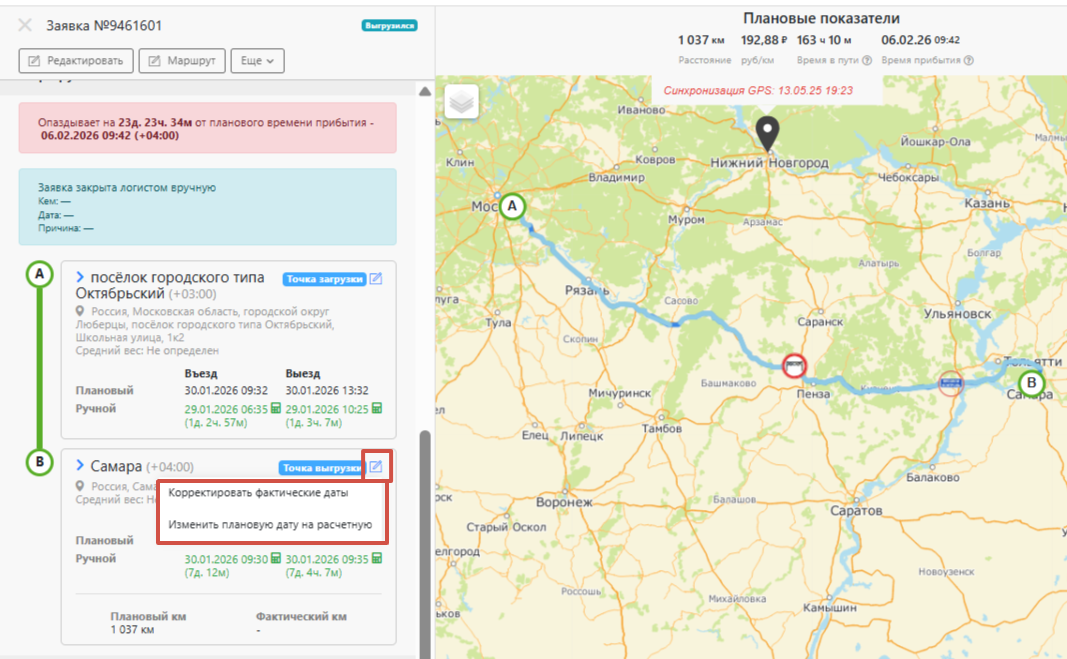
Task: Click the help icon next to Время прибытия
Action: (x=968, y=60)
